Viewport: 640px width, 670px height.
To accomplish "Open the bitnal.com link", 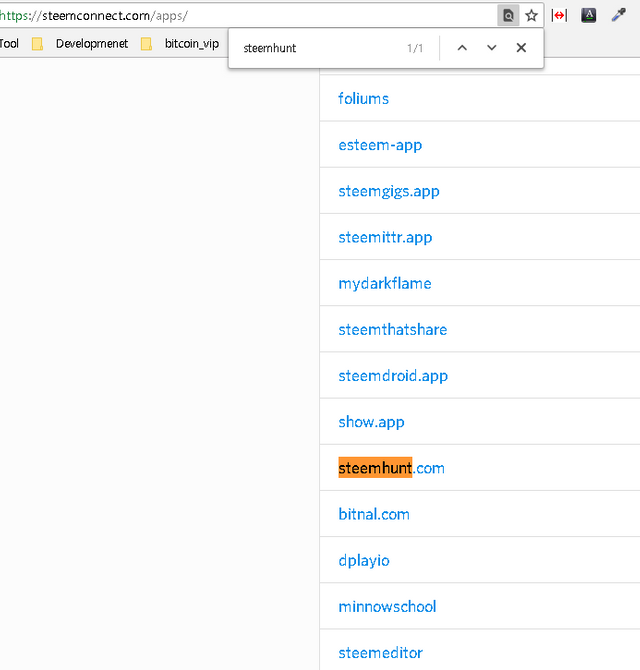I will (374, 514).
